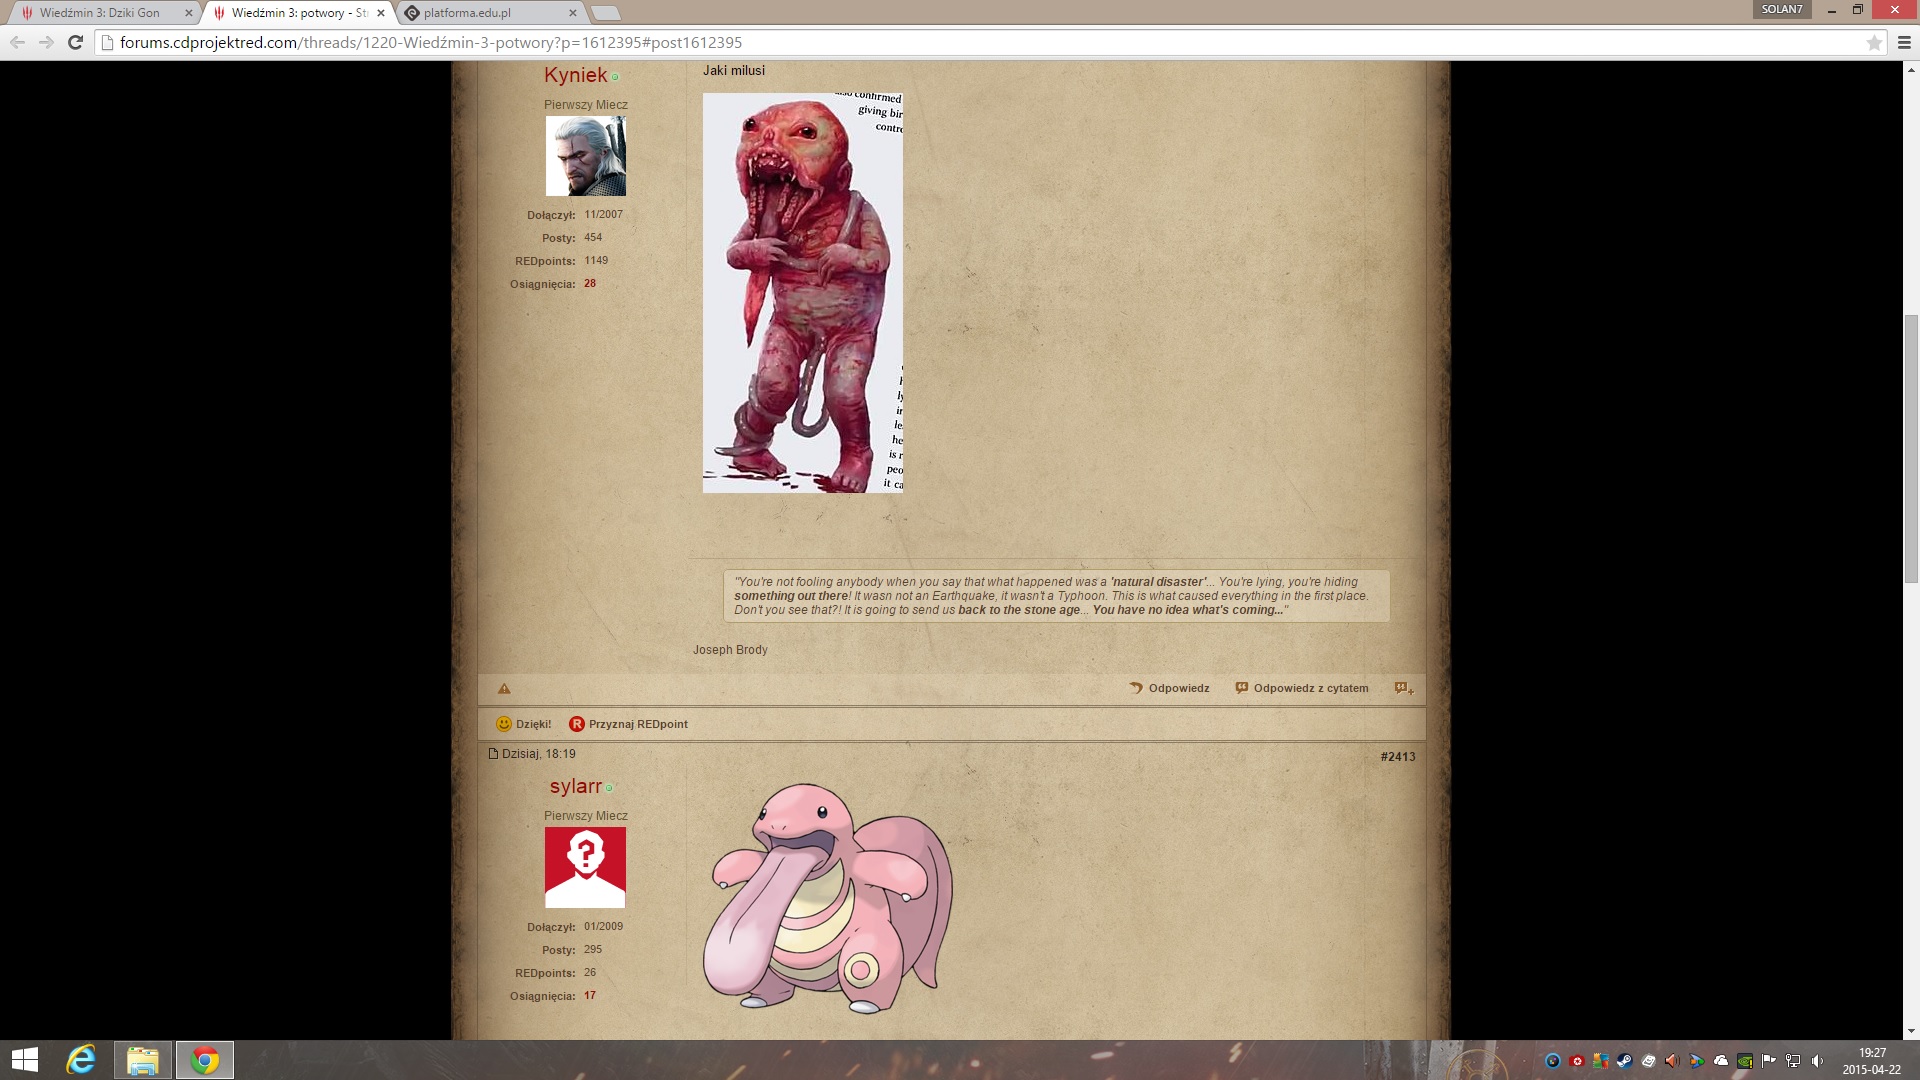Click the gray disk tray icon
The width and height of the screenshot is (1920, 1080).
1649,1061
